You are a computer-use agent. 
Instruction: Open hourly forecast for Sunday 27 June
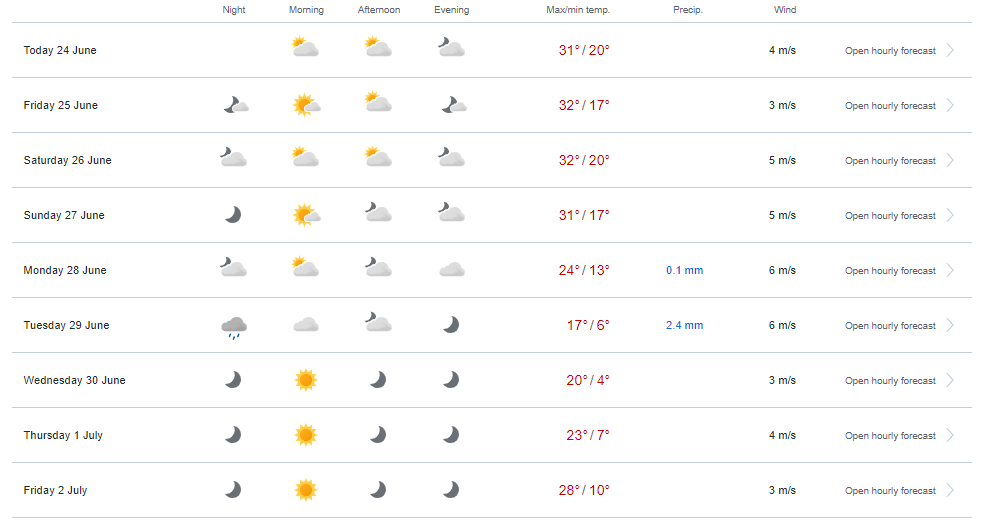(890, 215)
